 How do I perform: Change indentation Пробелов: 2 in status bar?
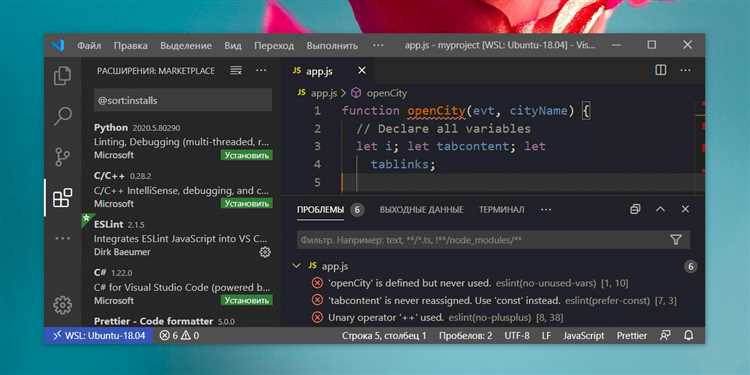[x=465, y=336]
